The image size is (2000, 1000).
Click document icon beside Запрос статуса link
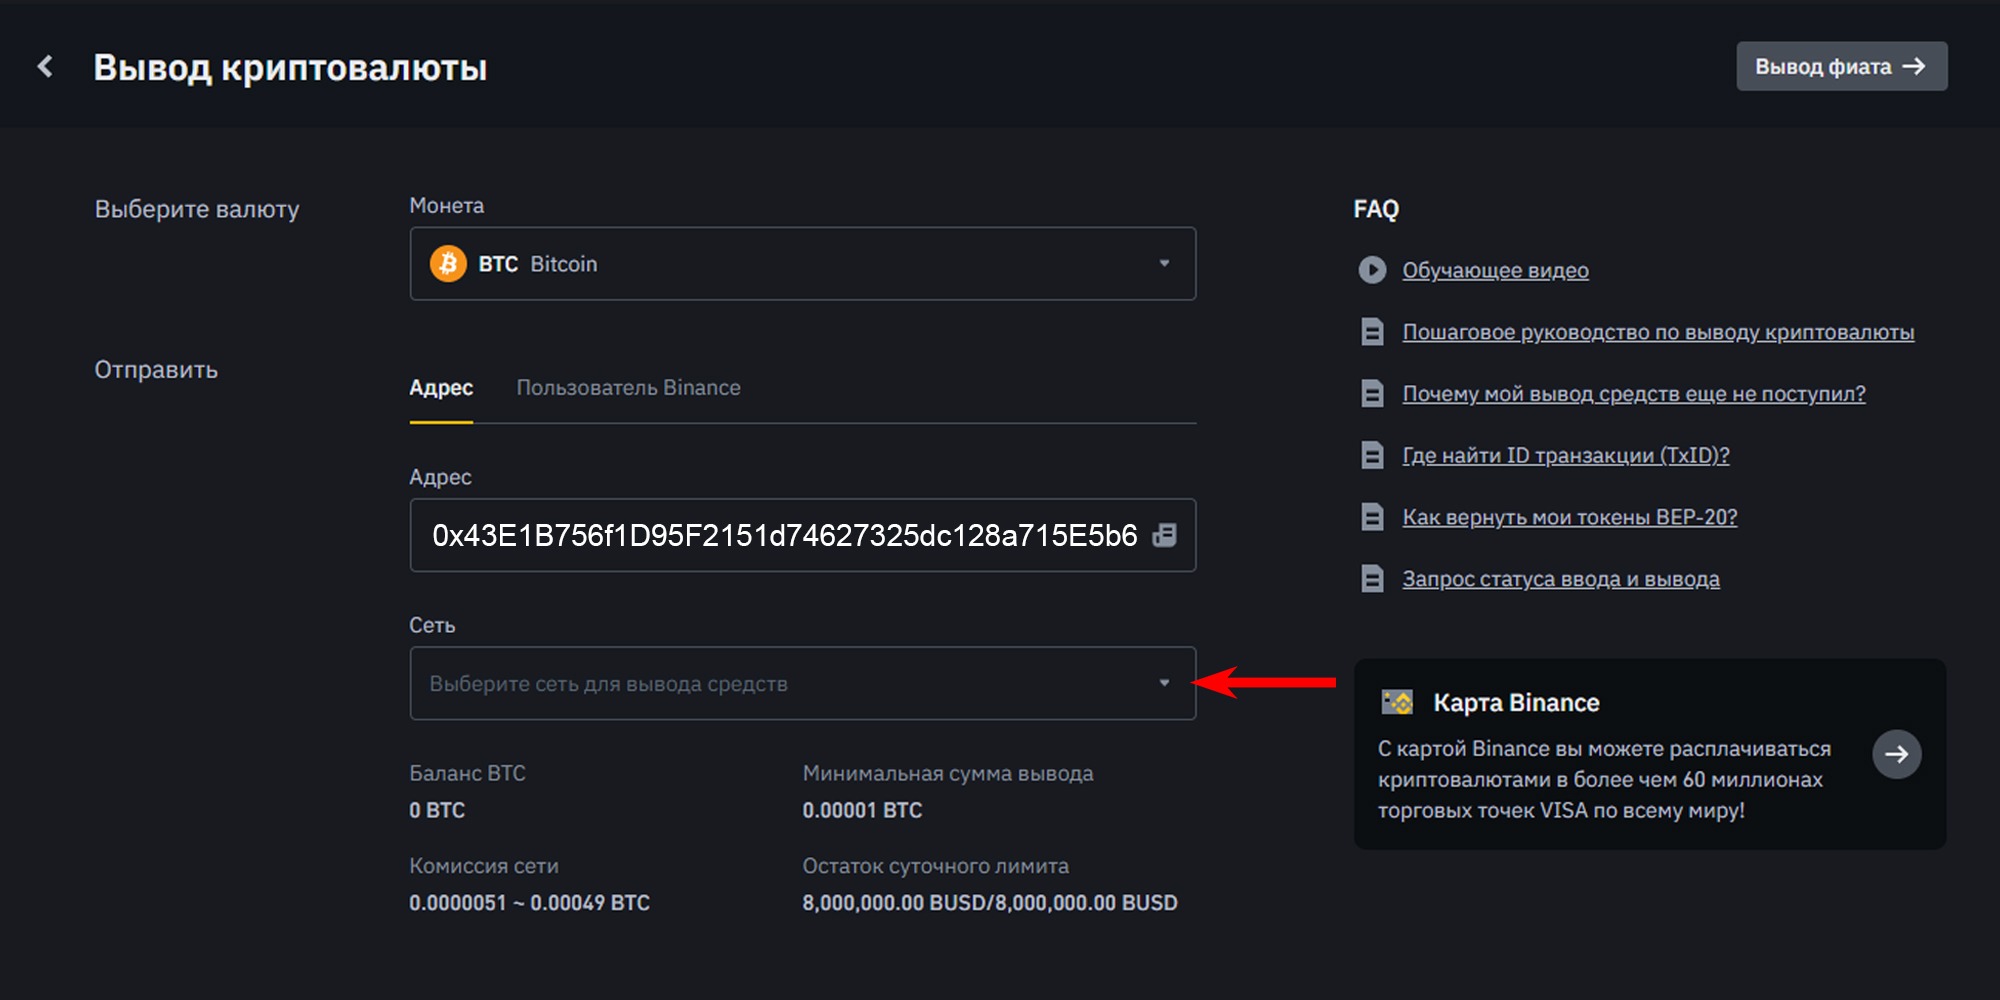click(1372, 579)
